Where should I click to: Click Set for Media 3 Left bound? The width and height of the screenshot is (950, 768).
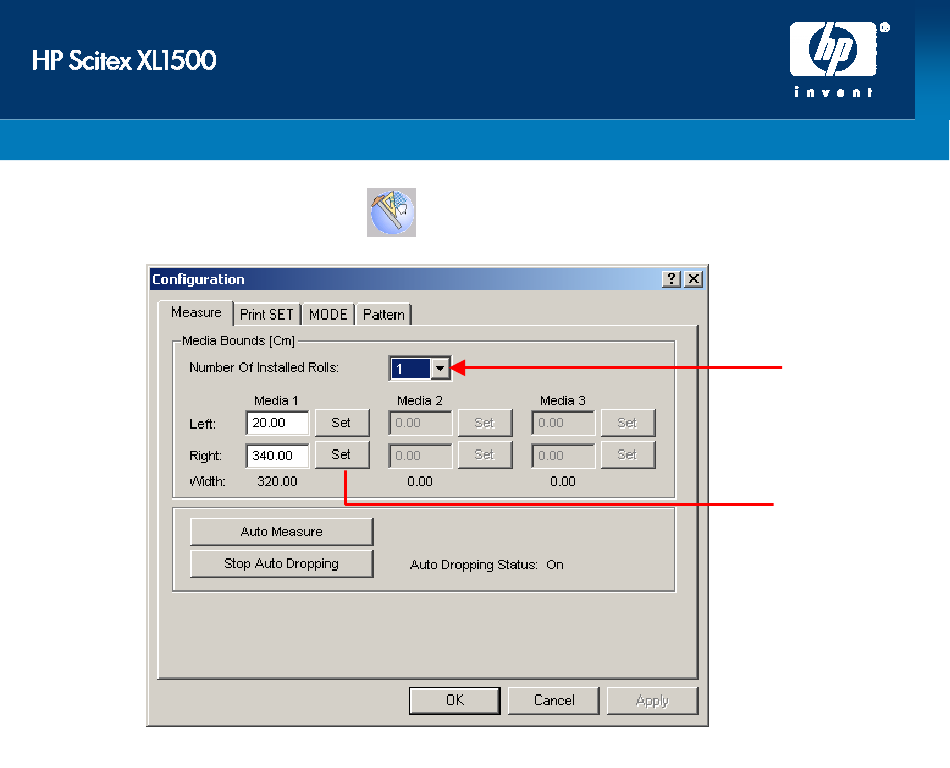628,423
